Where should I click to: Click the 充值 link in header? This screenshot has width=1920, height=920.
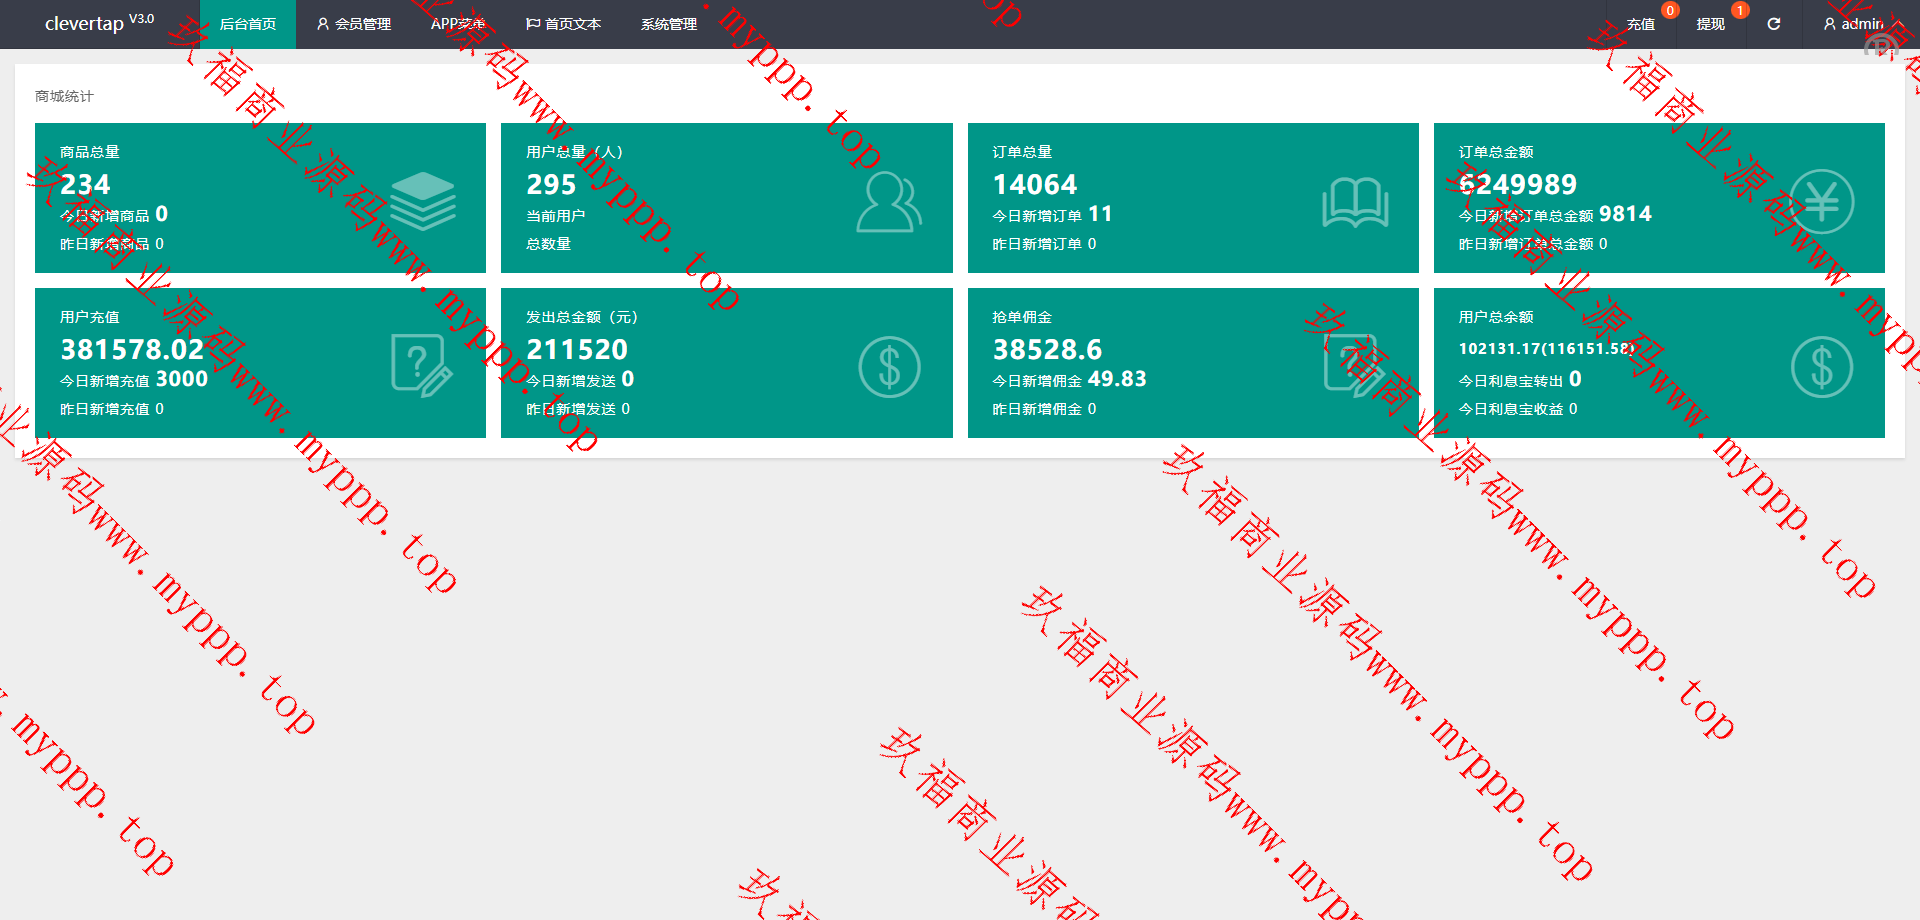(1640, 24)
